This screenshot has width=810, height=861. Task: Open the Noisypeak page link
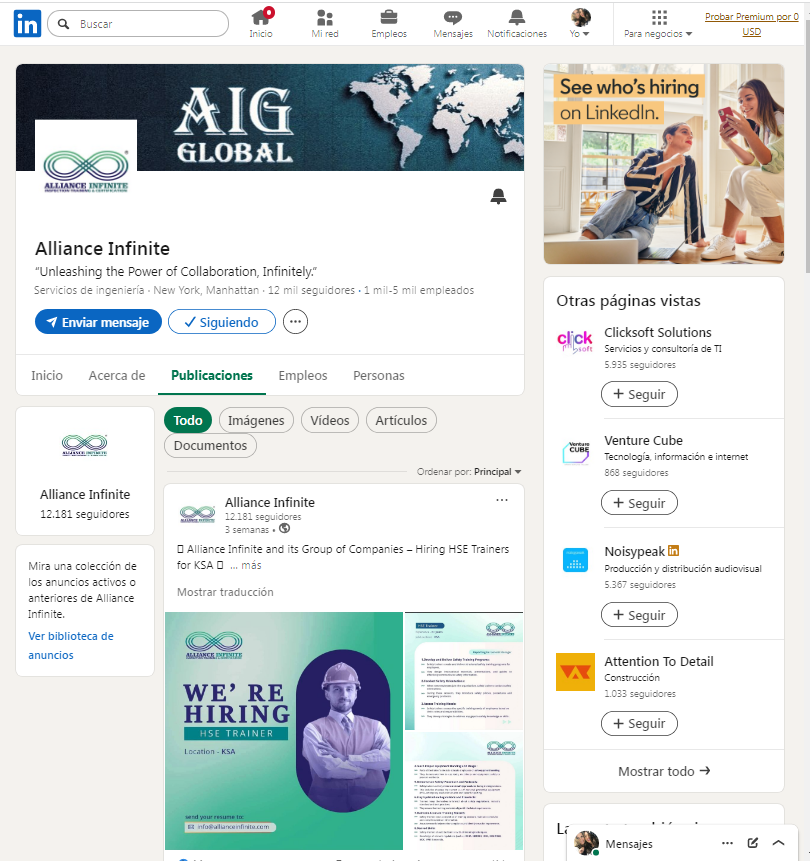point(634,551)
